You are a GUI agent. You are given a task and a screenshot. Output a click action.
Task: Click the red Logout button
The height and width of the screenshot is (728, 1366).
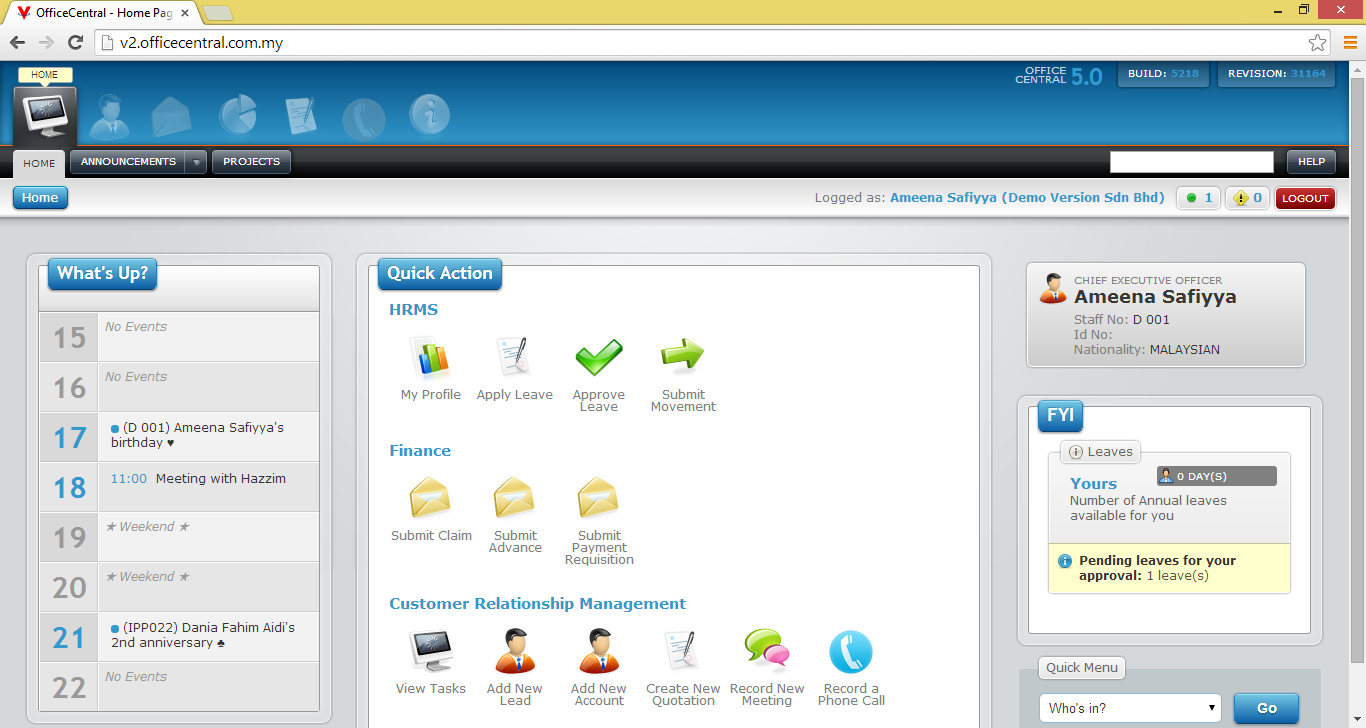point(1305,198)
